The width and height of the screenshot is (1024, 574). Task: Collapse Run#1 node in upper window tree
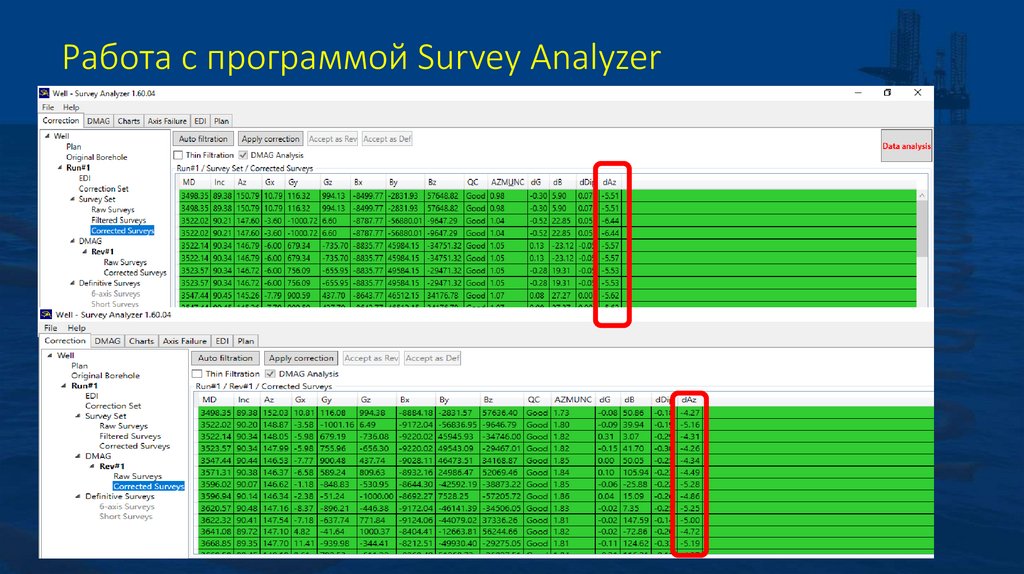pos(60,168)
